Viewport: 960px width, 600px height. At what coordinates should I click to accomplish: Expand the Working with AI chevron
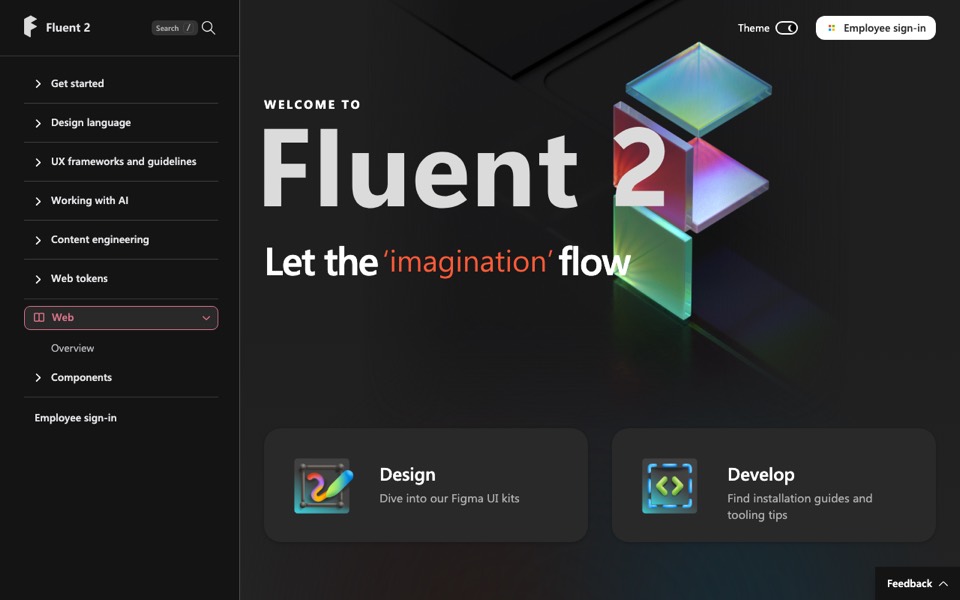[x=38, y=201]
